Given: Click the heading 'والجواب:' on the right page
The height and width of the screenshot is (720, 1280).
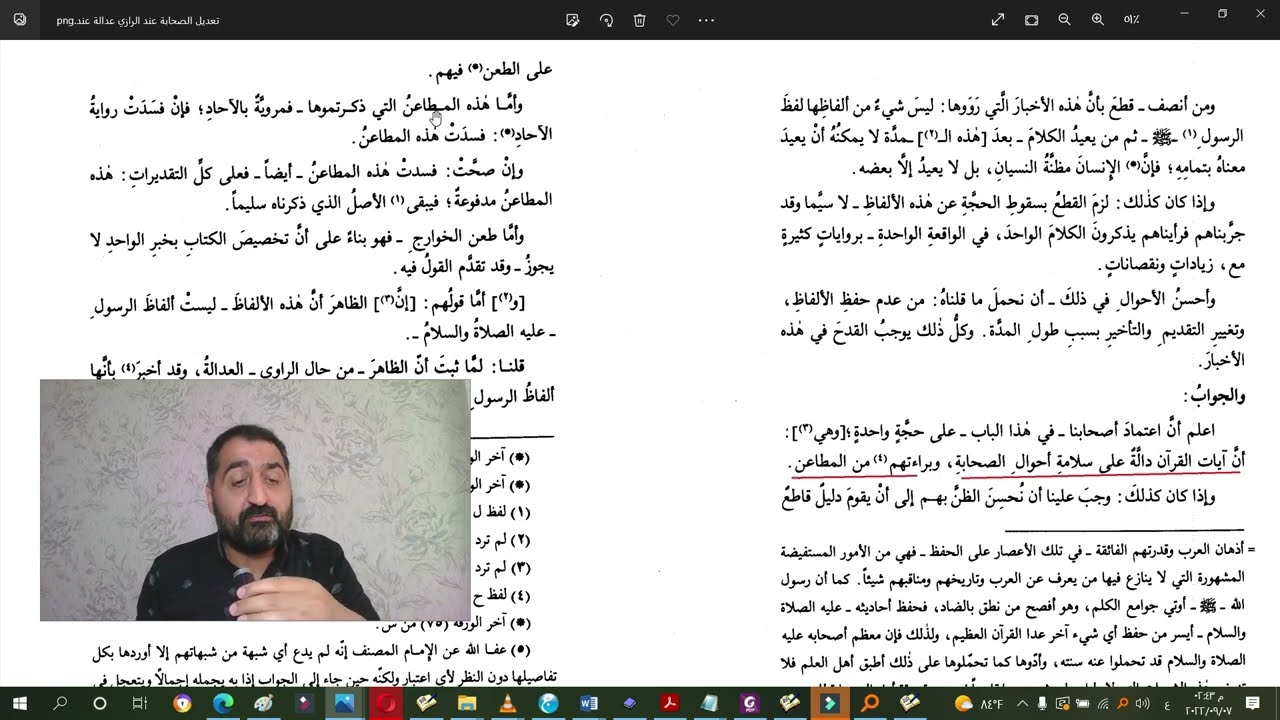Looking at the screenshot, I should point(1214,396).
